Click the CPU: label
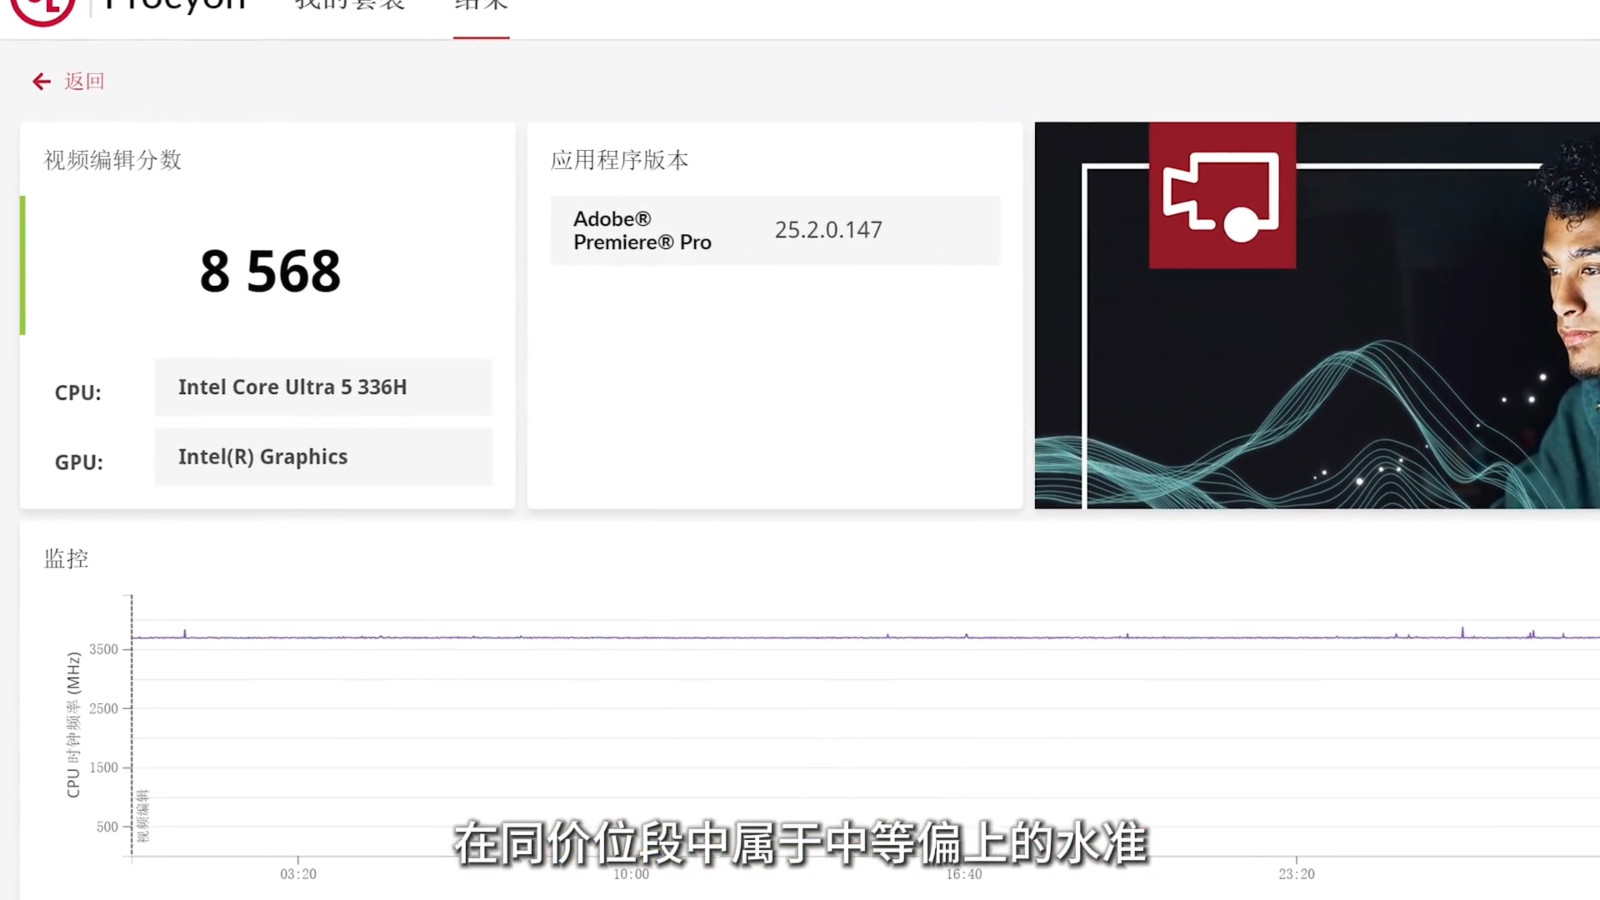1600x900 pixels. [x=78, y=393]
